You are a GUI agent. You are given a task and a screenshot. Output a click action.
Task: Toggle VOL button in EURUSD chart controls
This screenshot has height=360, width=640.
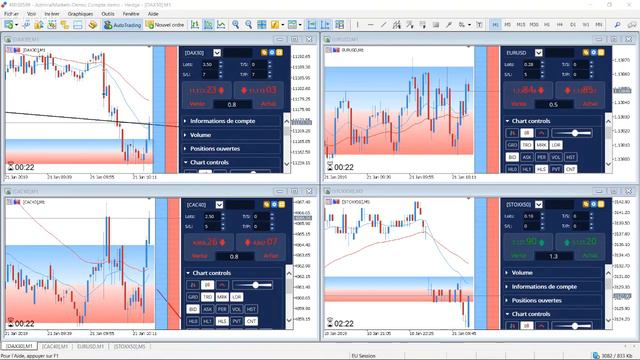[x=556, y=157]
